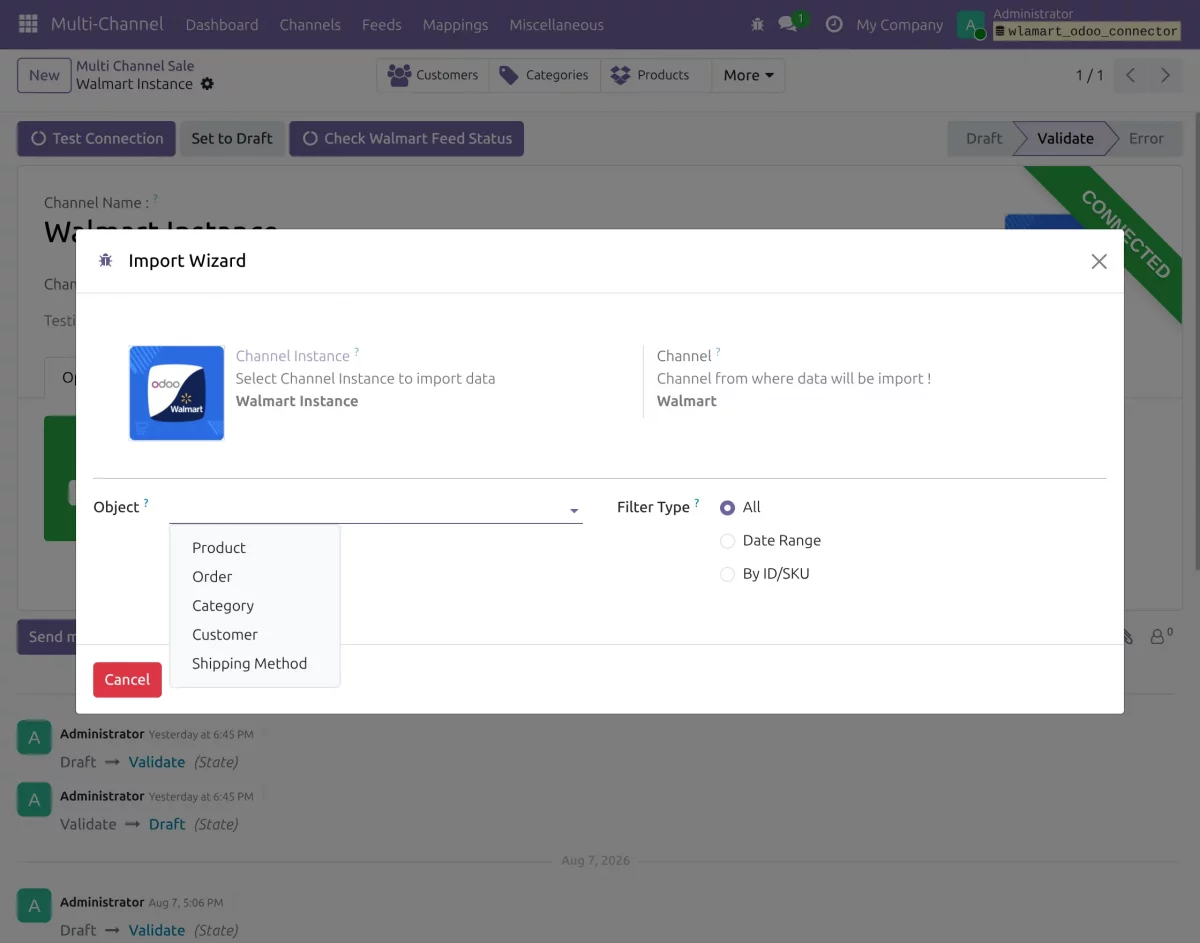
Task: Choose Shipping Method from the Object list
Action: pyautogui.click(x=255, y=664)
